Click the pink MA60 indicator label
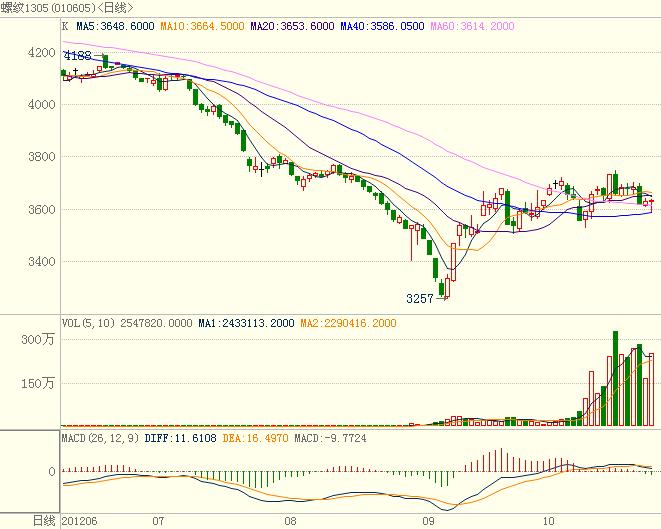The image size is (661, 529). click(472, 25)
